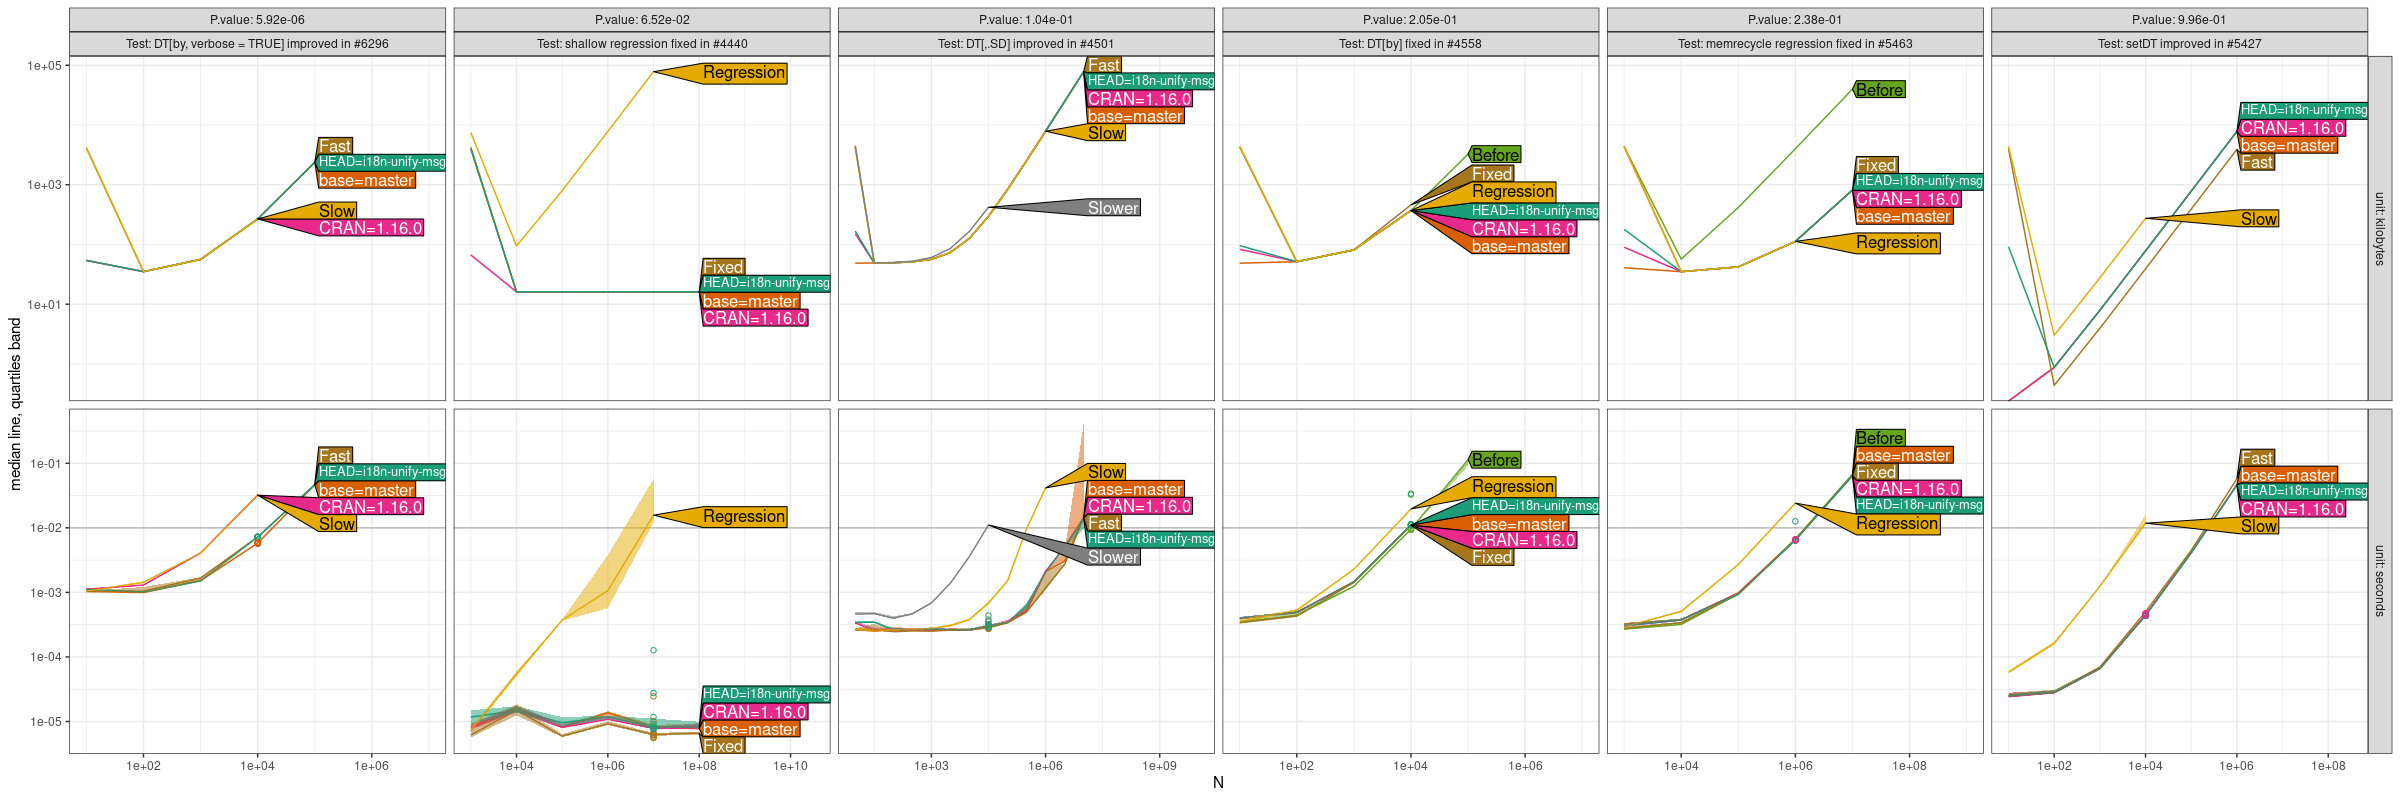The image size is (2400, 800).
Task: Click the 'P.value: 2.05e-01' facet header
Action: 1410,20
